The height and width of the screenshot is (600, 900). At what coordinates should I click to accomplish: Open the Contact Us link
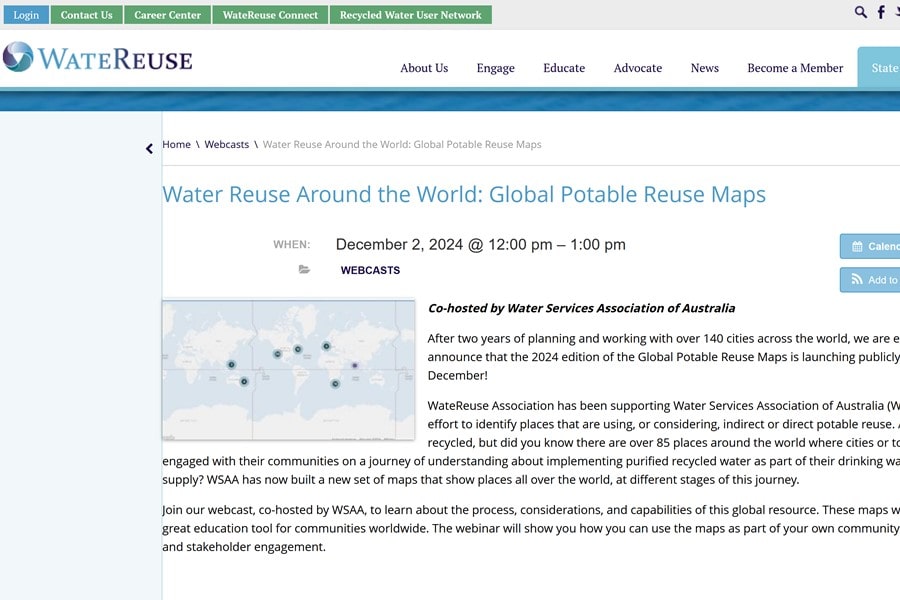tap(86, 15)
